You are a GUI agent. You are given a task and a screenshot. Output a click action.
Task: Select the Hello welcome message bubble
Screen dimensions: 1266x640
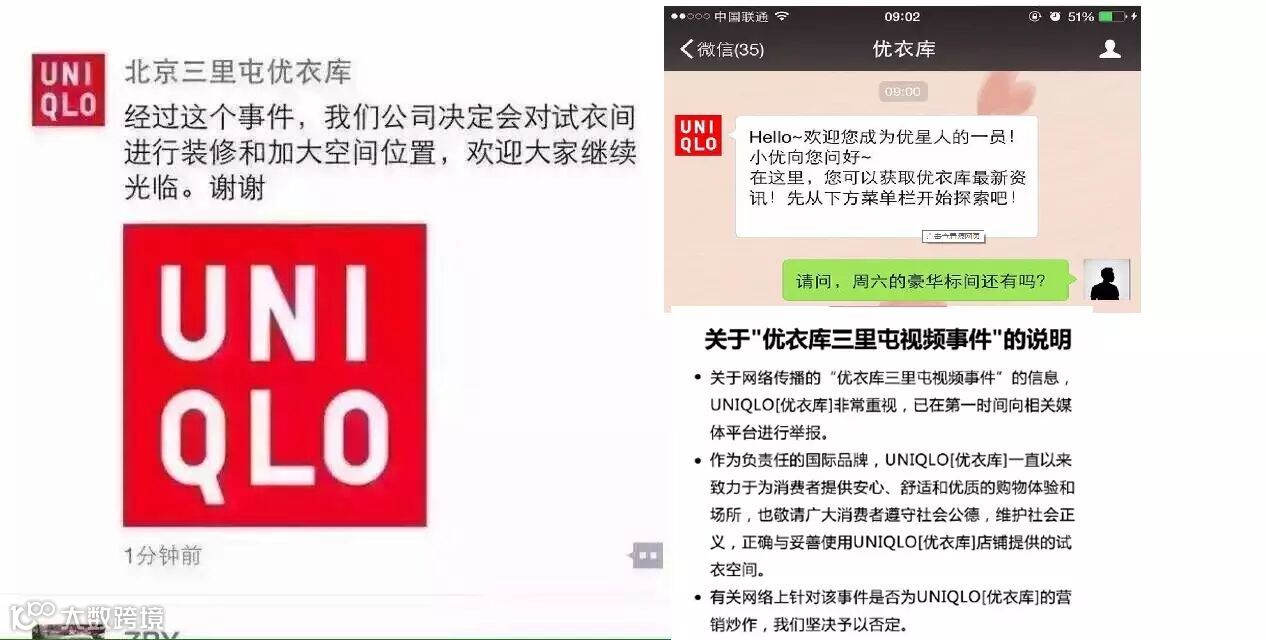pyautogui.click(x=886, y=176)
